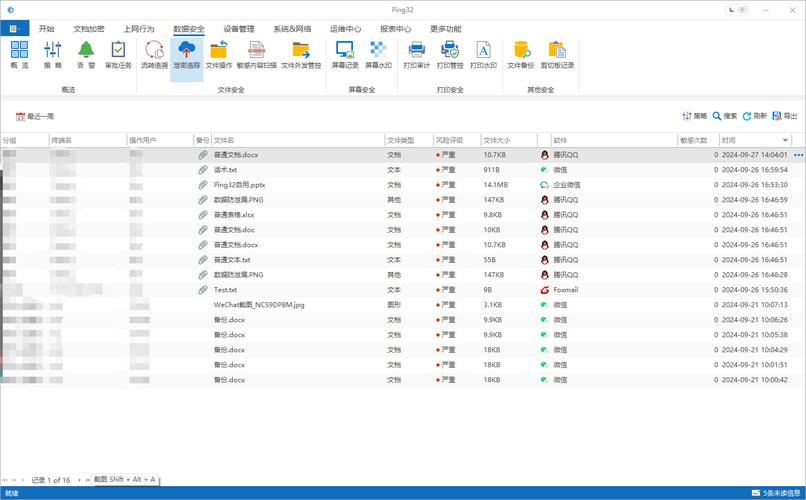
Task: Switch to the 报表中心 tab
Action: pyautogui.click(x=395, y=29)
